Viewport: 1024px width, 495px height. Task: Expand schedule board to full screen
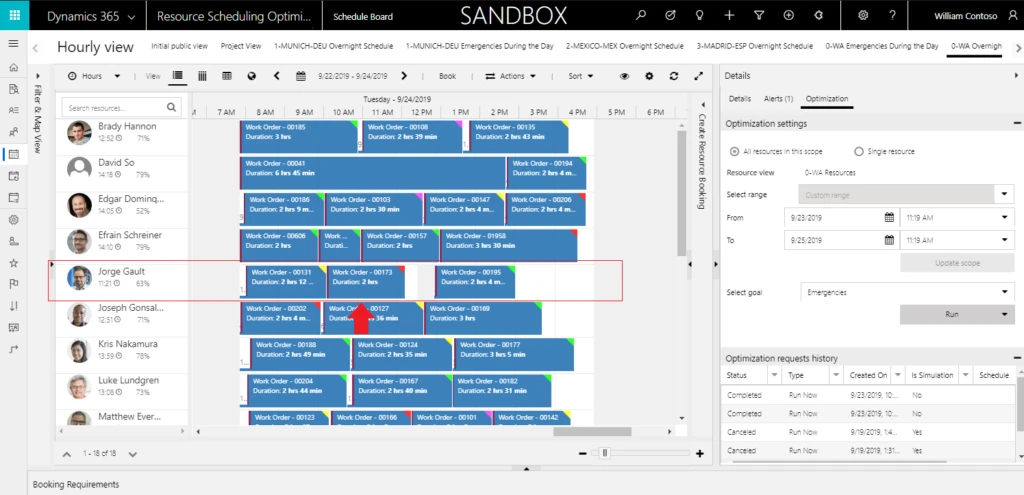(697, 76)
